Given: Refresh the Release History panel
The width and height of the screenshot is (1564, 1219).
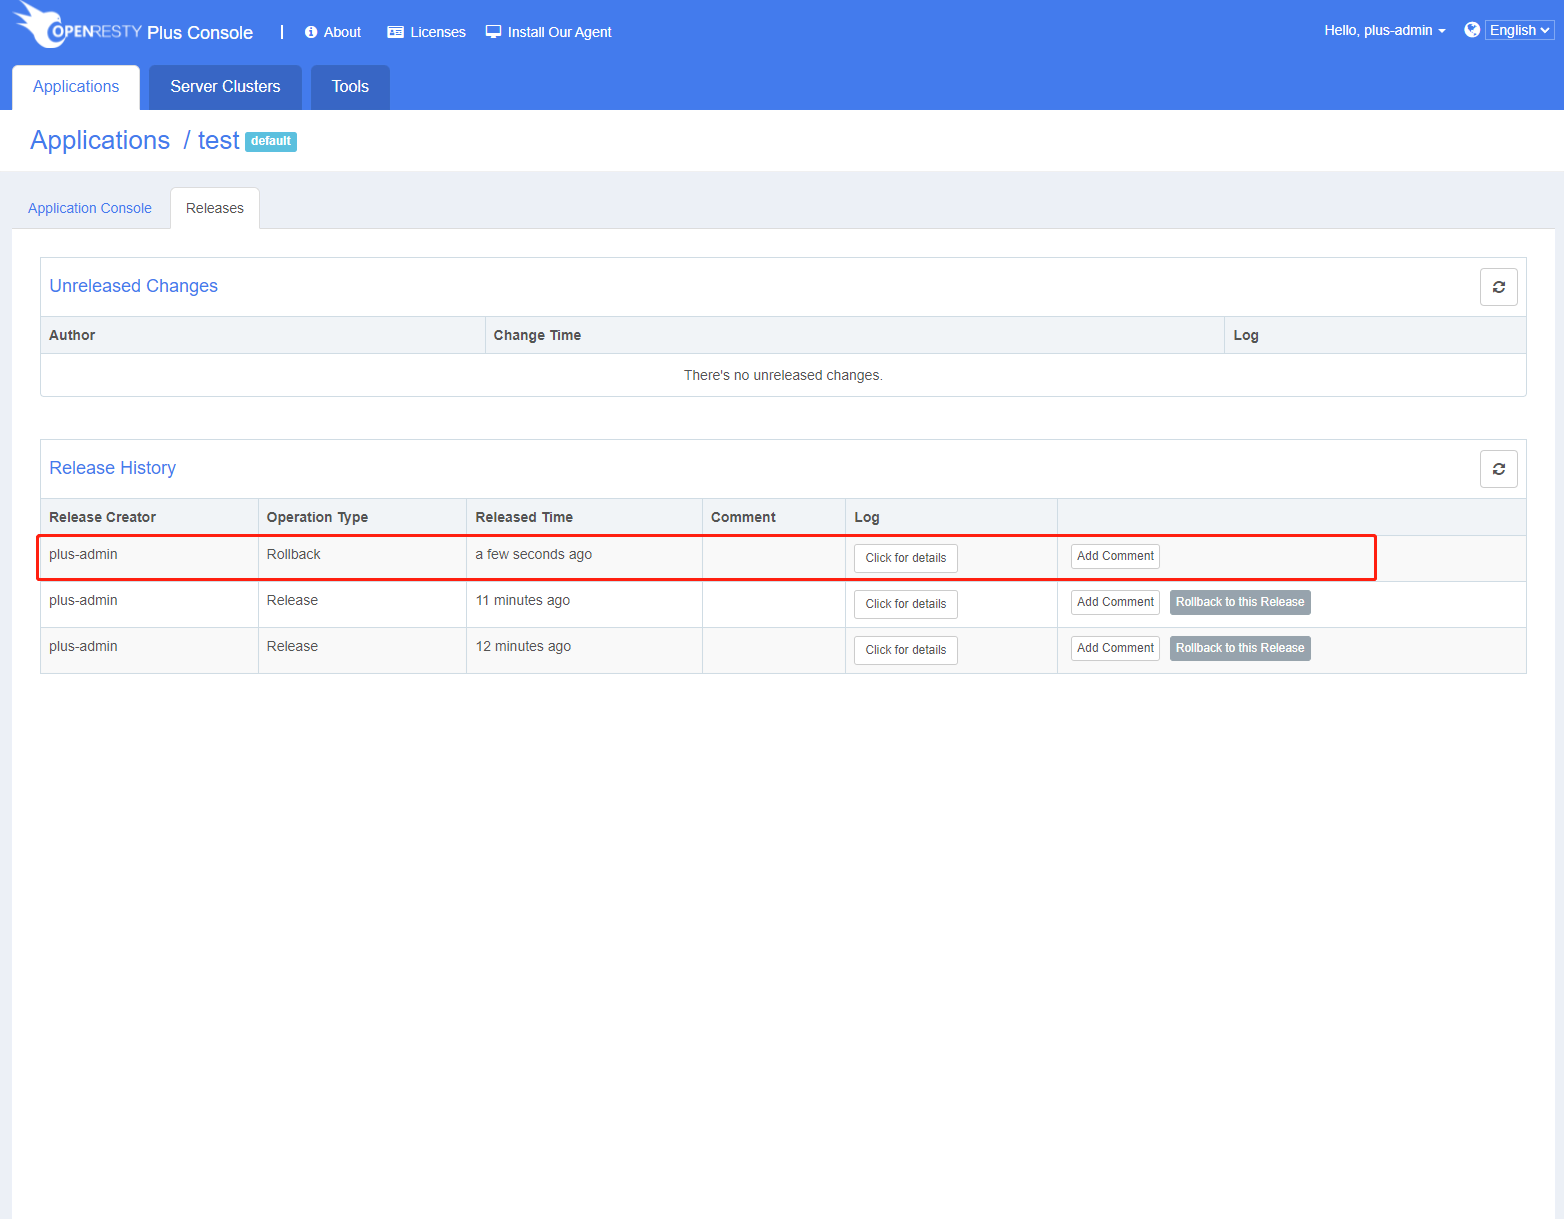Looking at the screenshot, I should click(1499, 469).
